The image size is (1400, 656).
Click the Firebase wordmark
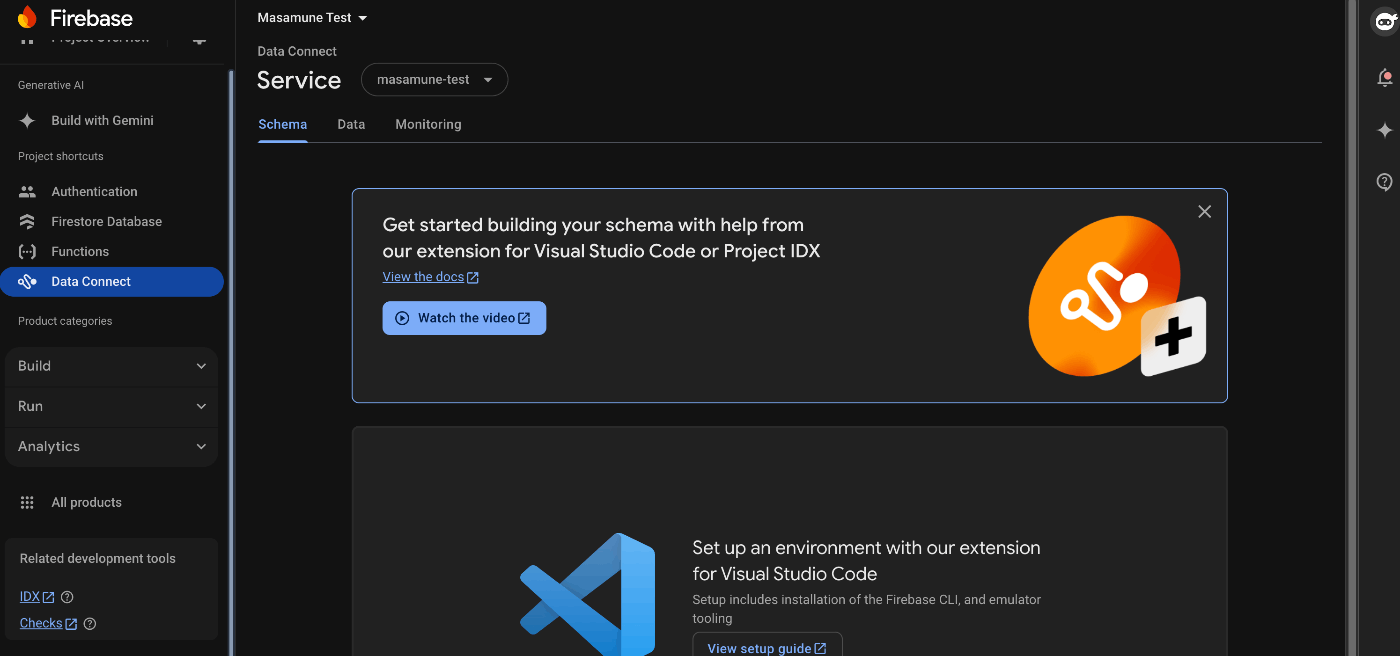[x=91, y=18]
